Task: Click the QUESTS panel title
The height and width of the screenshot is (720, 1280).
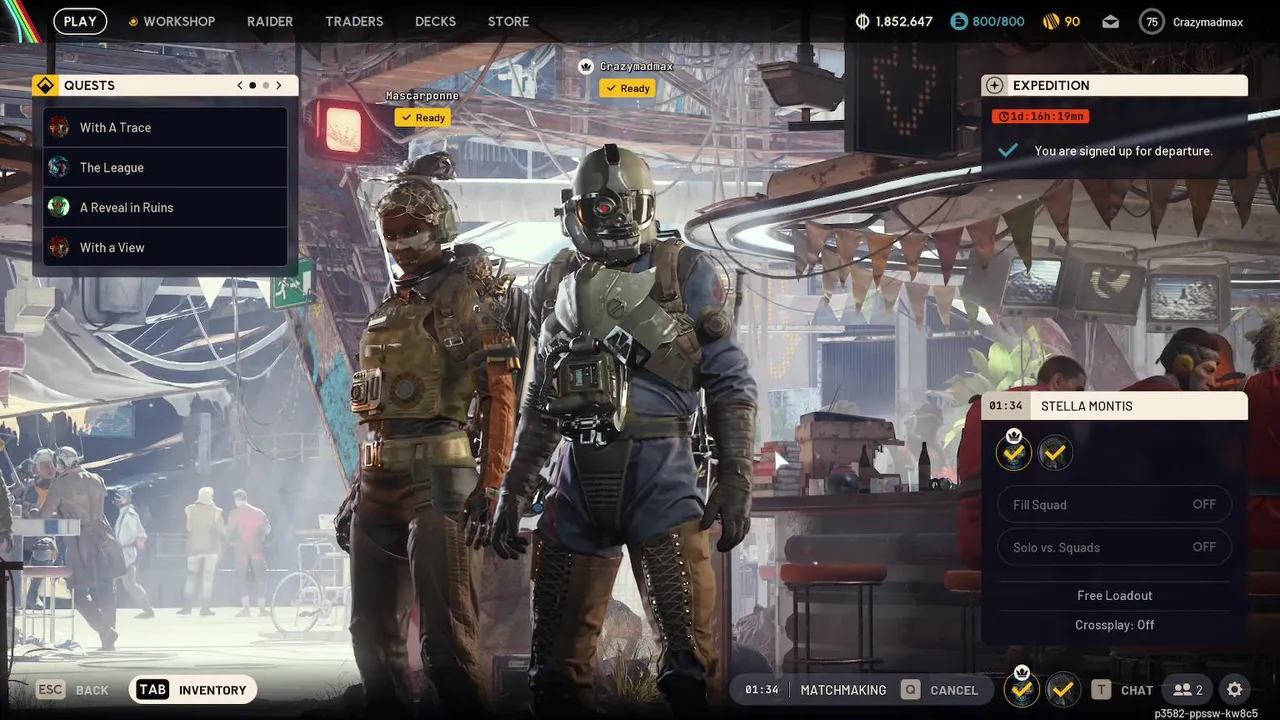Action: [89, 85]
